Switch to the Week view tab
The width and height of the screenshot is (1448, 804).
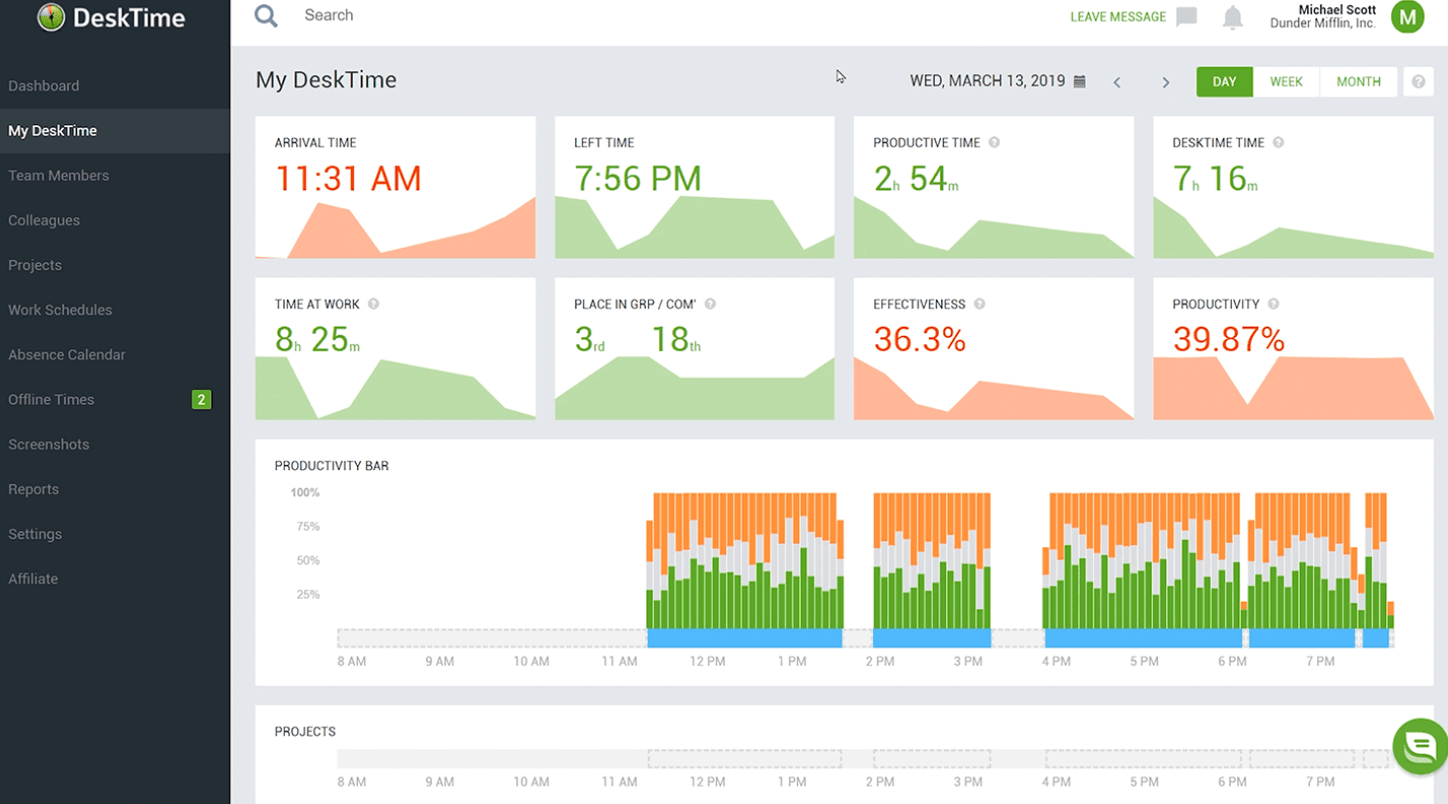pyautogui.click(x=1286, y=81)
